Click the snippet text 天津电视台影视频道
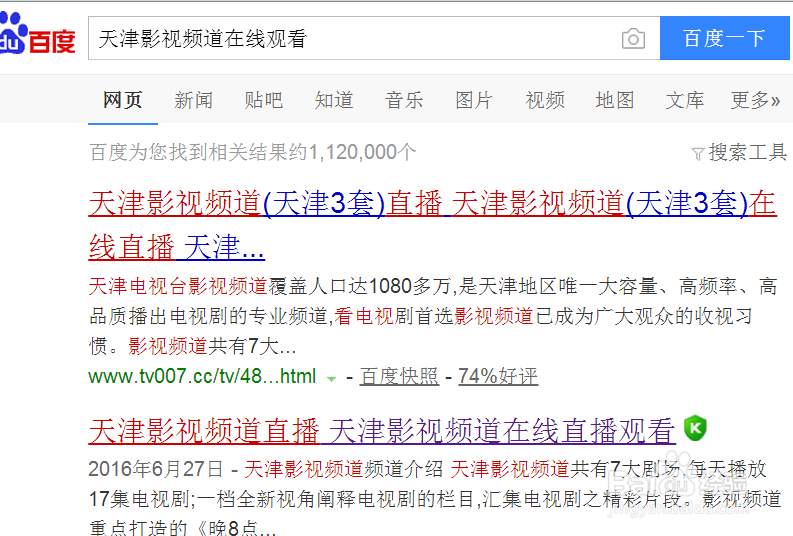 coord(178,286)
